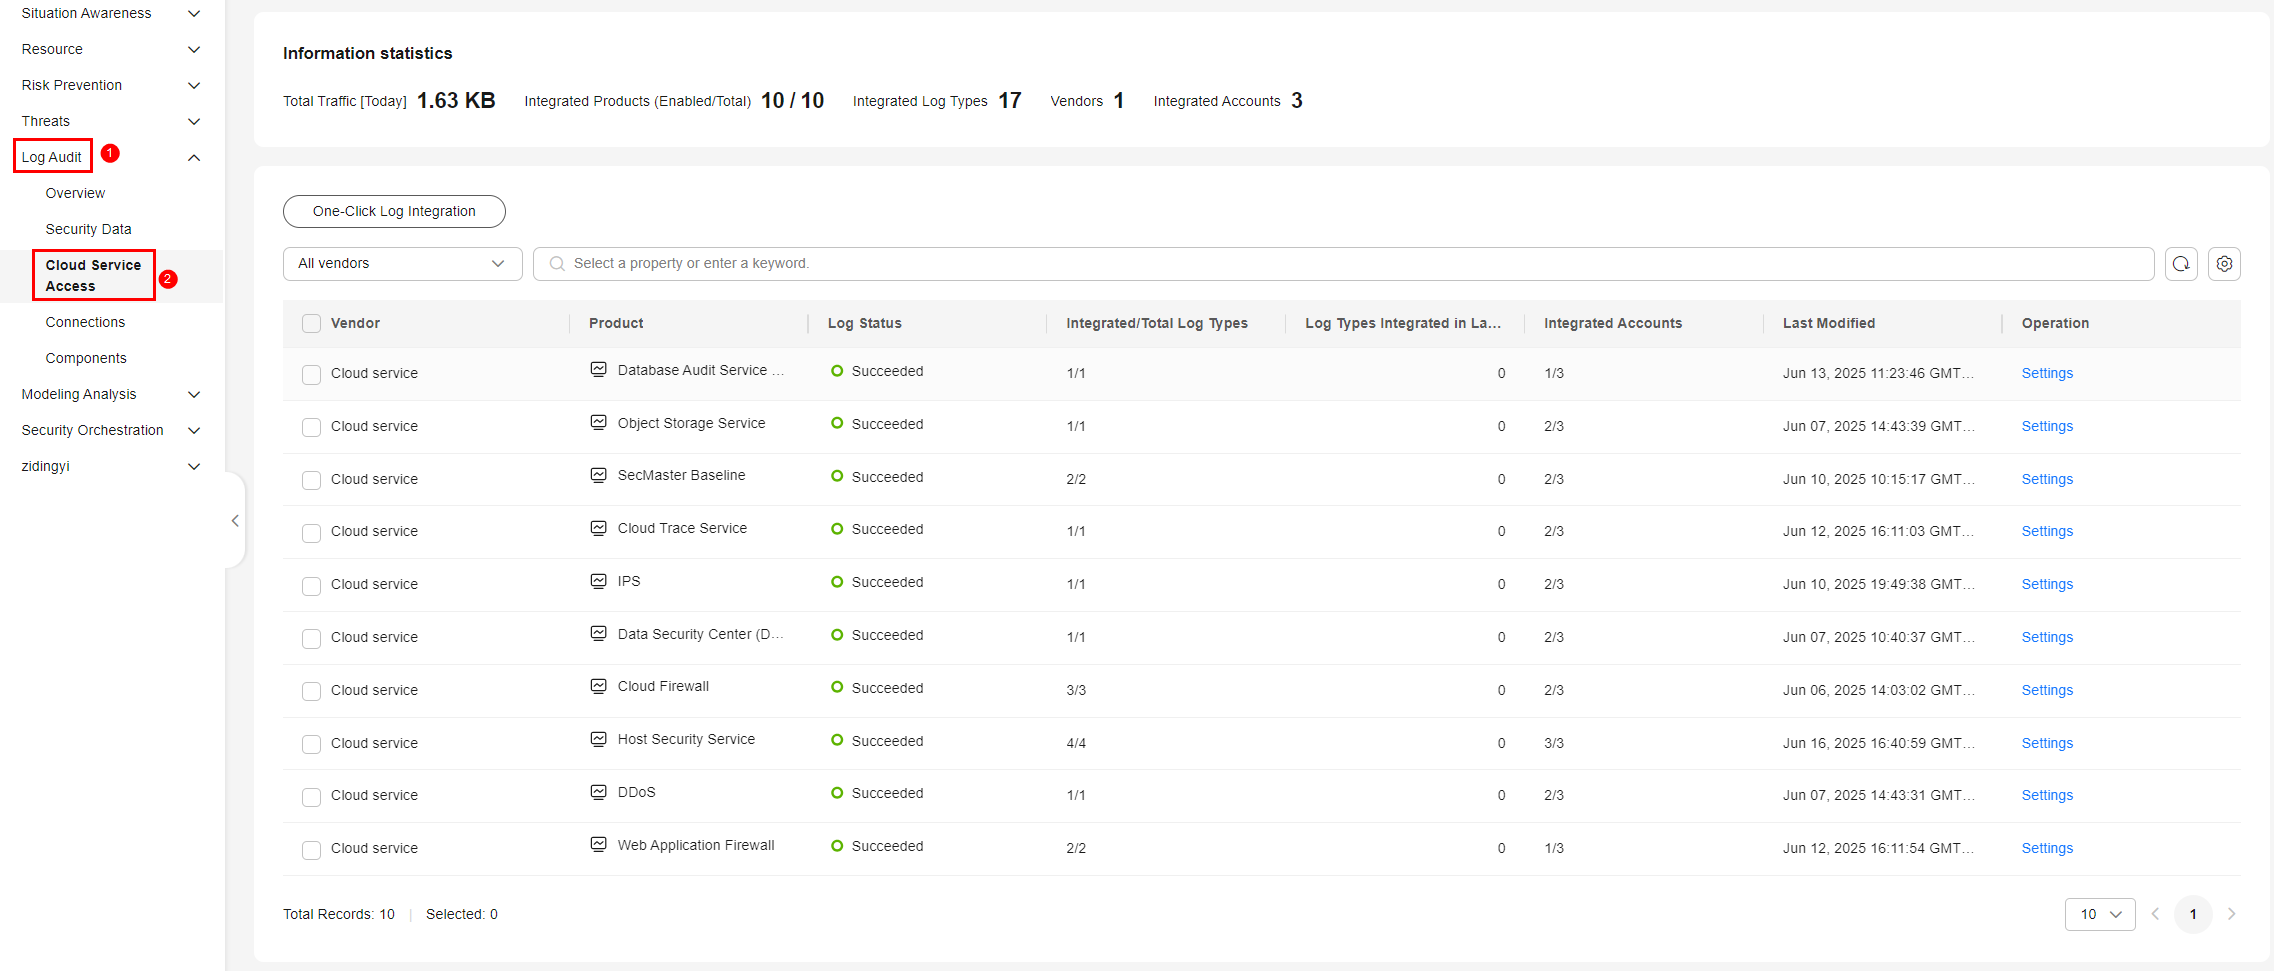The image size is (2274, 971).
Task: Click the search magnifier icon
Action: pos(557,264)
